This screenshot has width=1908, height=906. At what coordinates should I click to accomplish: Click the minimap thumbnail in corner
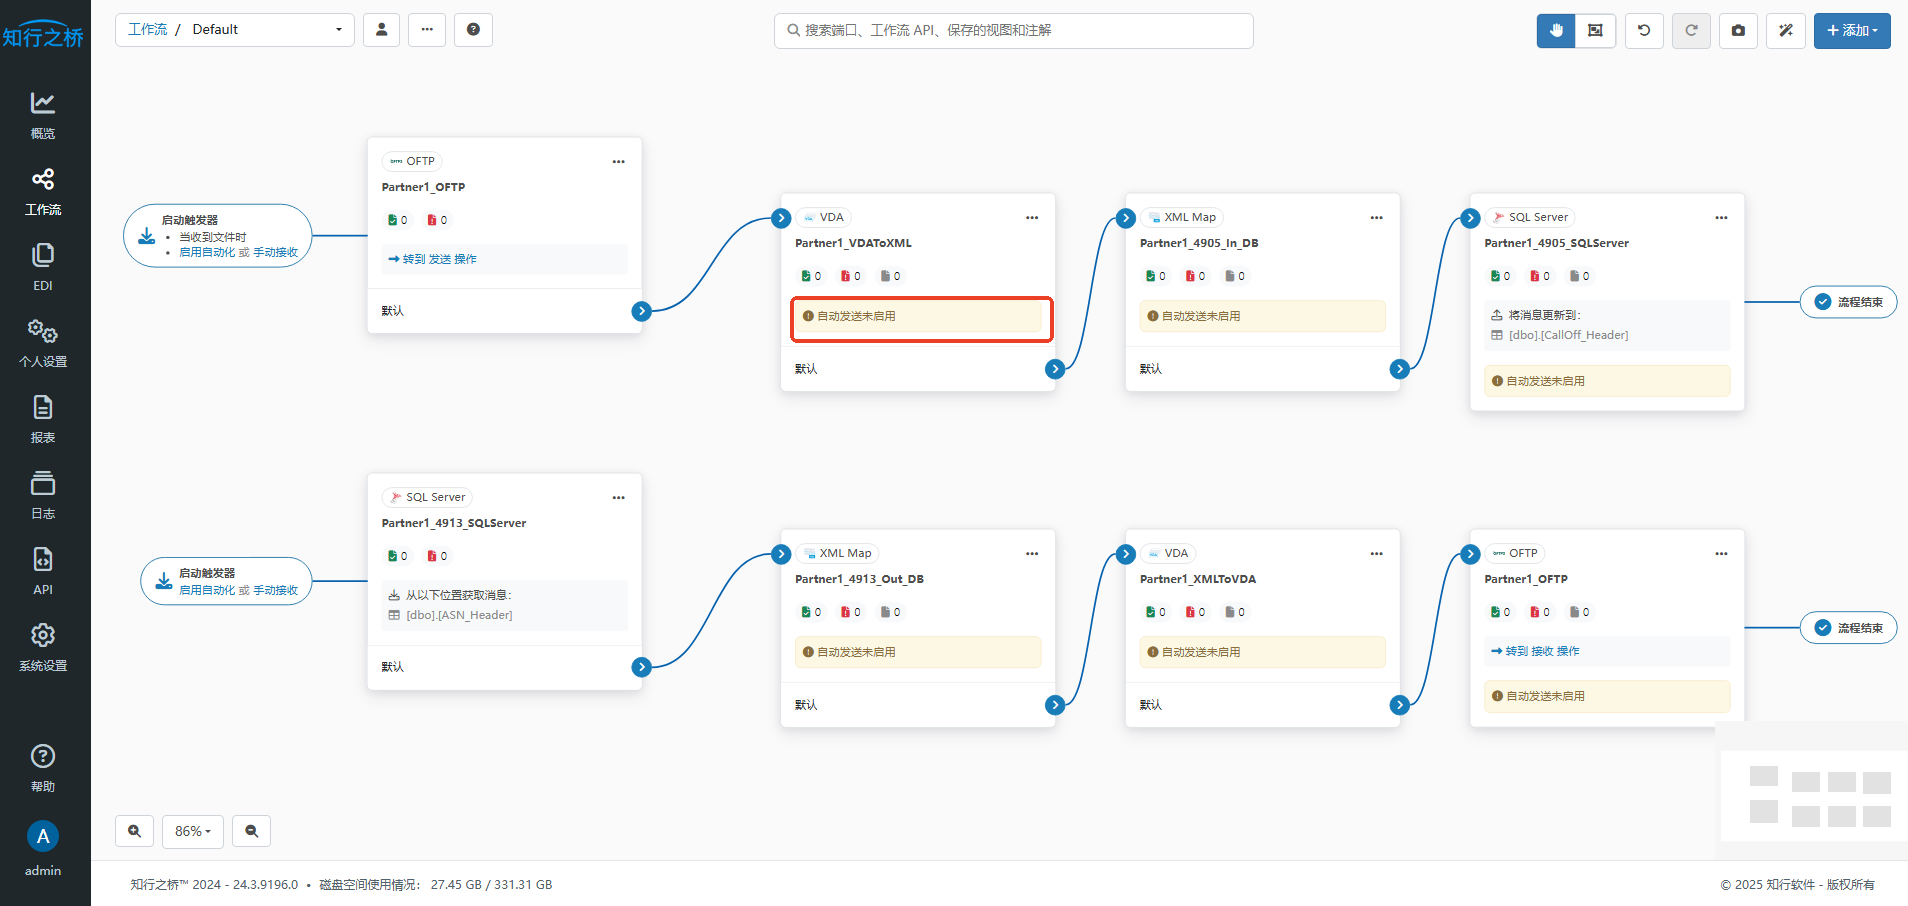pos(1812,788)
